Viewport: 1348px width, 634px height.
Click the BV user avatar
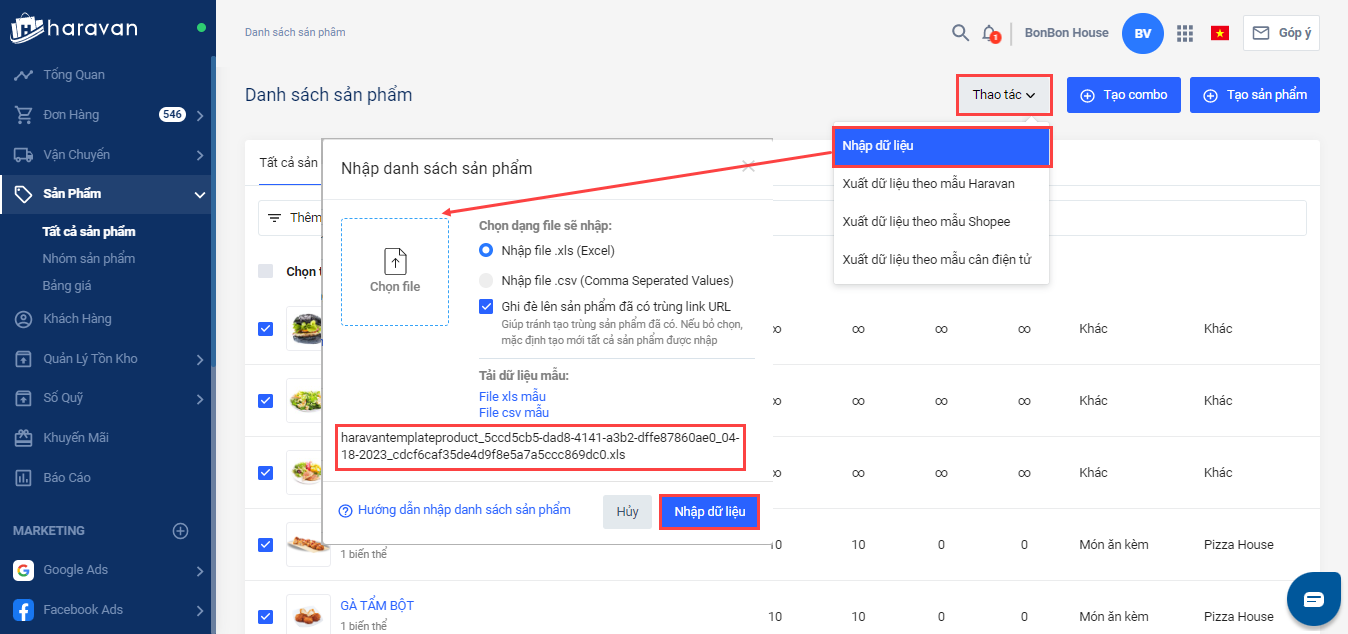point(1143,33)
